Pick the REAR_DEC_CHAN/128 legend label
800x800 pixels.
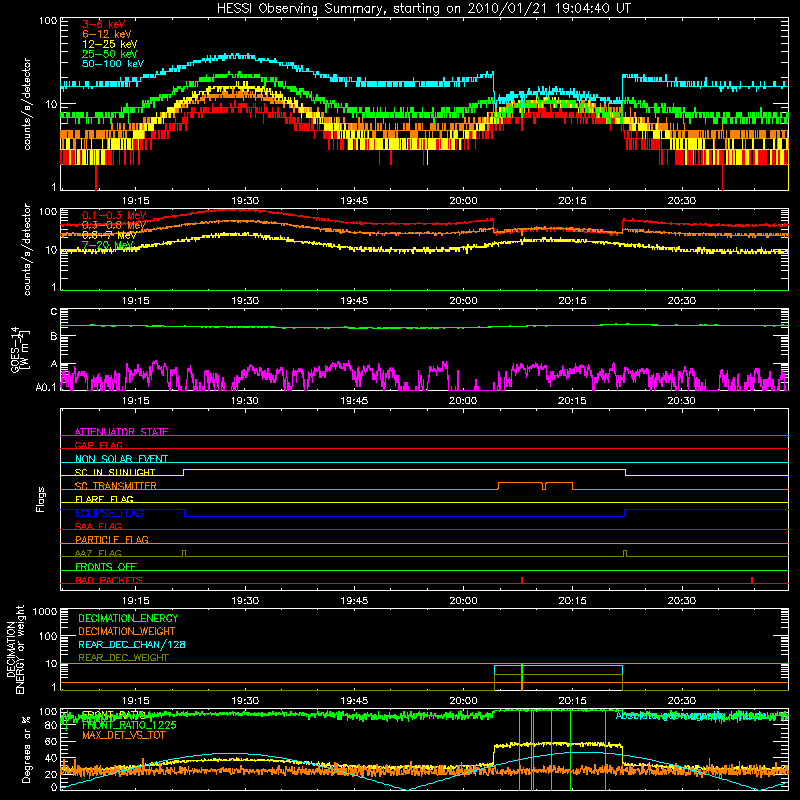pyautogui.click(x=132, y=644)
